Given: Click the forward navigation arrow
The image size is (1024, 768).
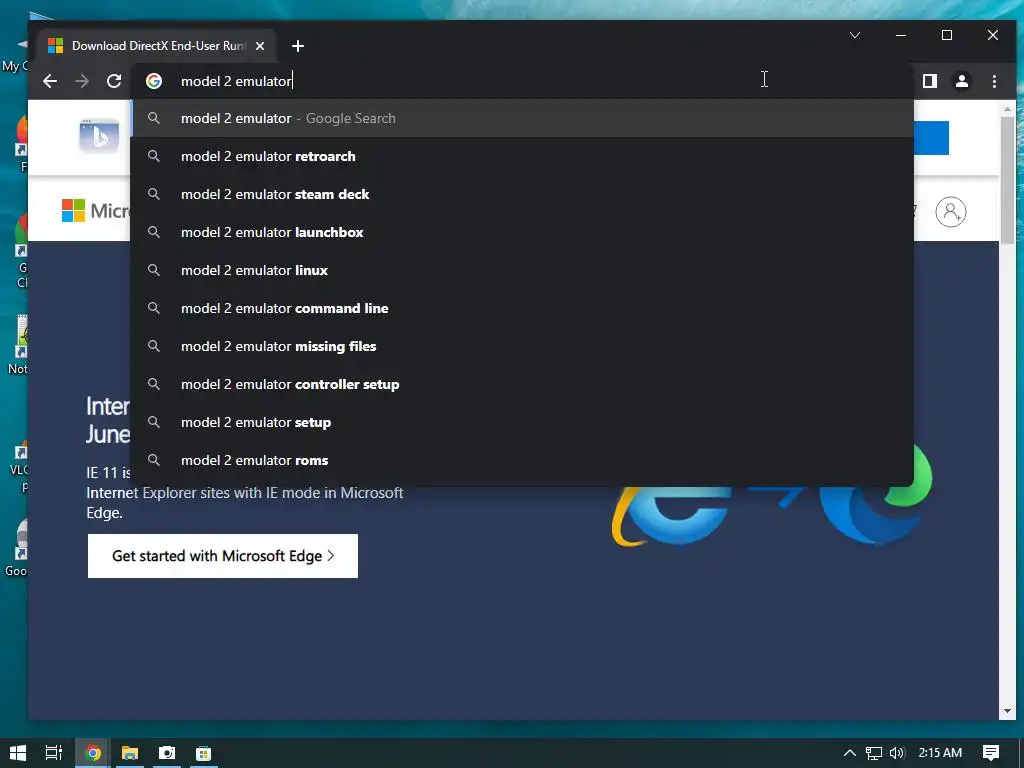Looking at the screenshot, I should tap(82, 81).
